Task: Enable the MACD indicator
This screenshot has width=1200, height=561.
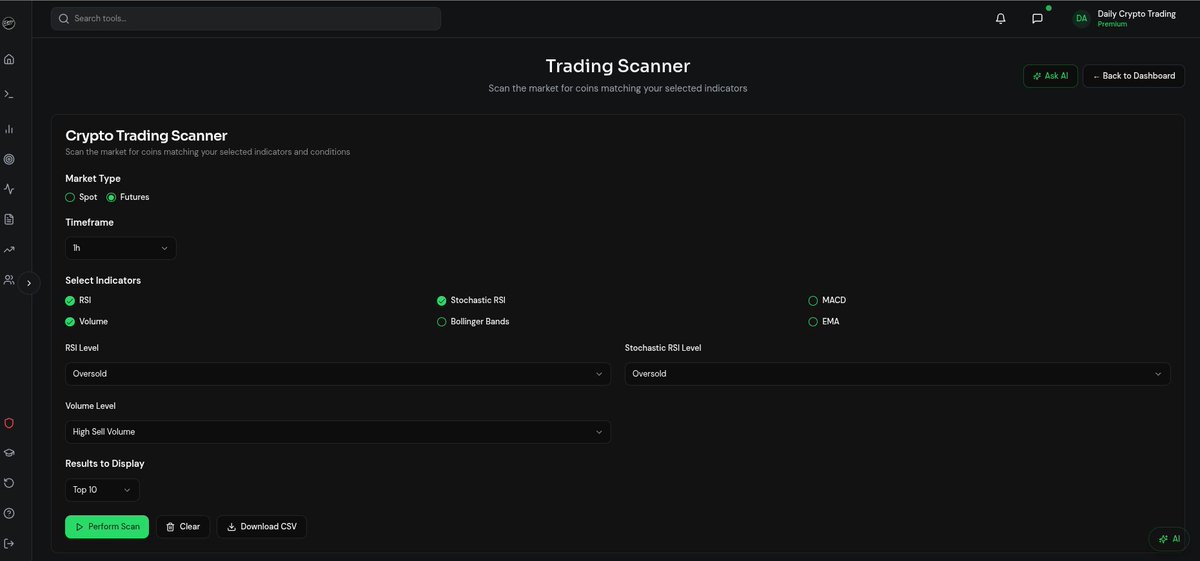Action: [813, 300]
